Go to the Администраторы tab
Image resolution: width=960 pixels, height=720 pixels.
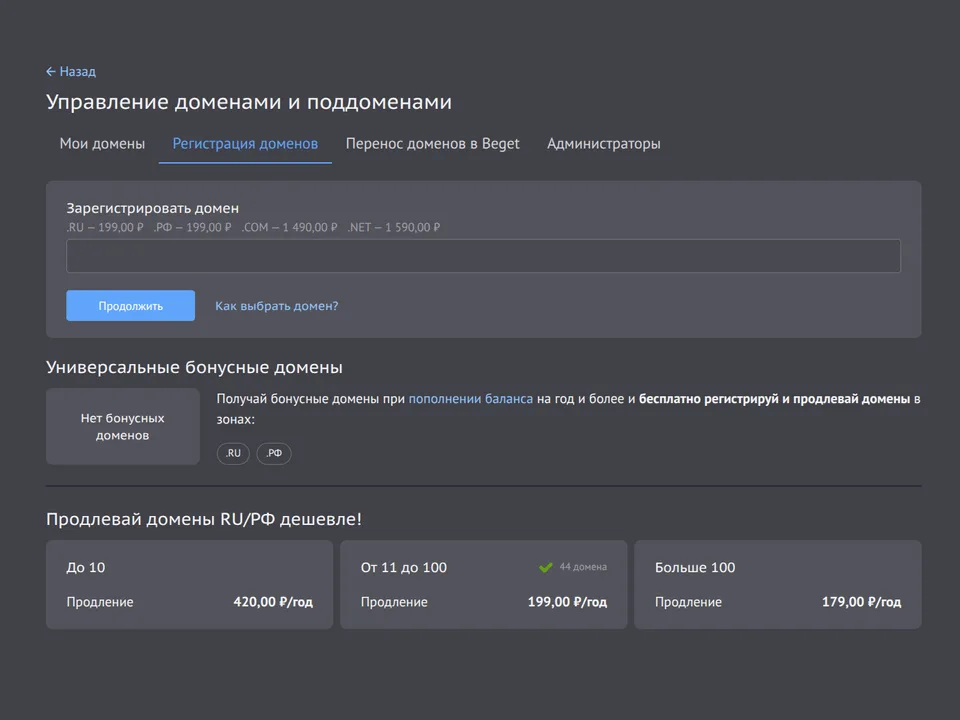tap(604, 144)
